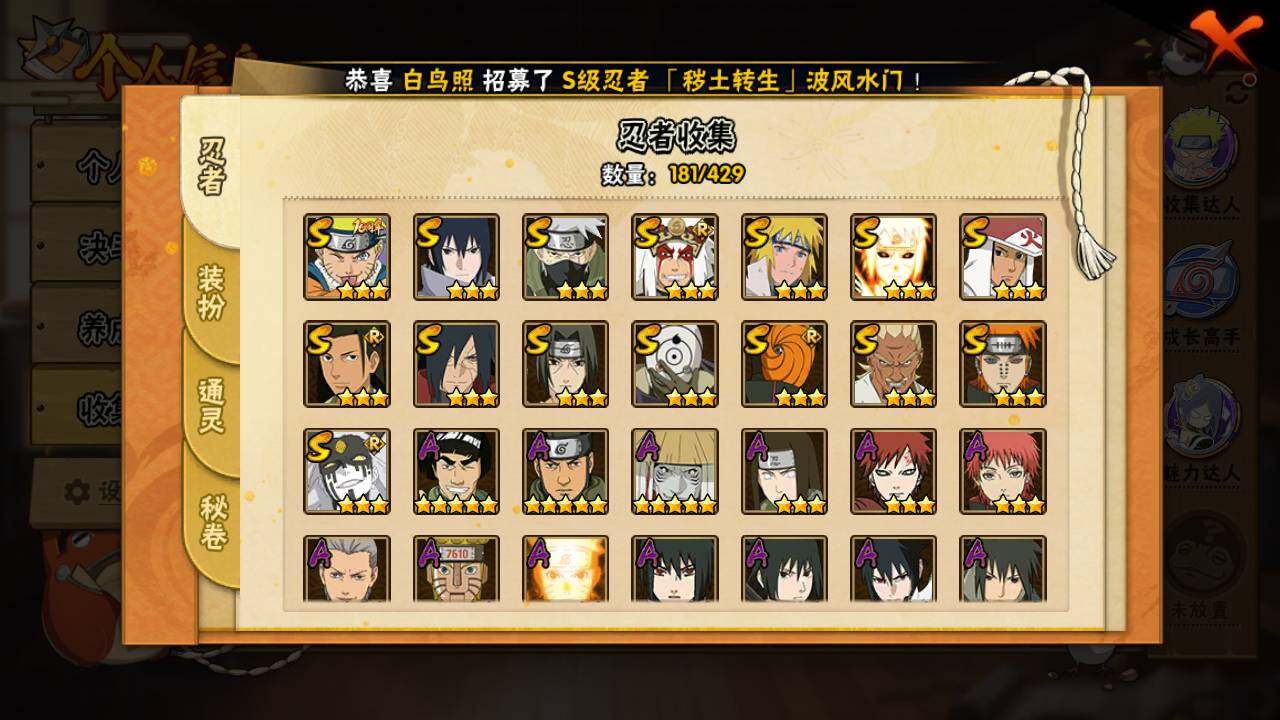Select the glowing chakra-mode Naruto S-rank portrait
Image resolution: width=1280 pixels, height=720 pixels.
[x=894, y=257]
